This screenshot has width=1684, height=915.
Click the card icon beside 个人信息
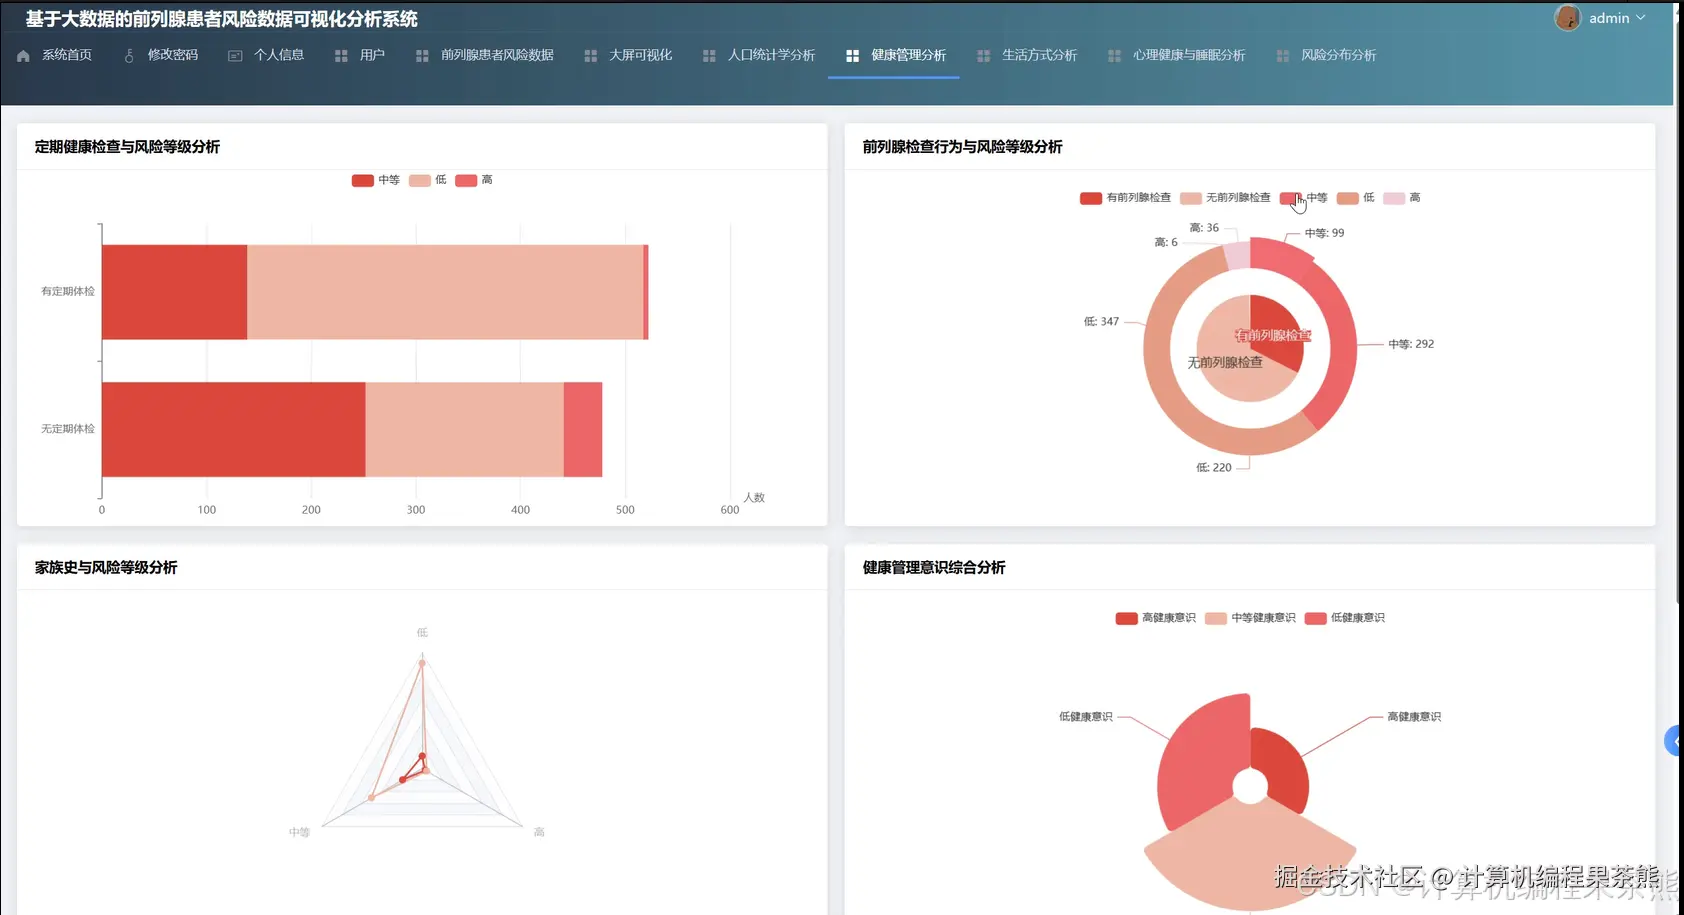(235, 56)
